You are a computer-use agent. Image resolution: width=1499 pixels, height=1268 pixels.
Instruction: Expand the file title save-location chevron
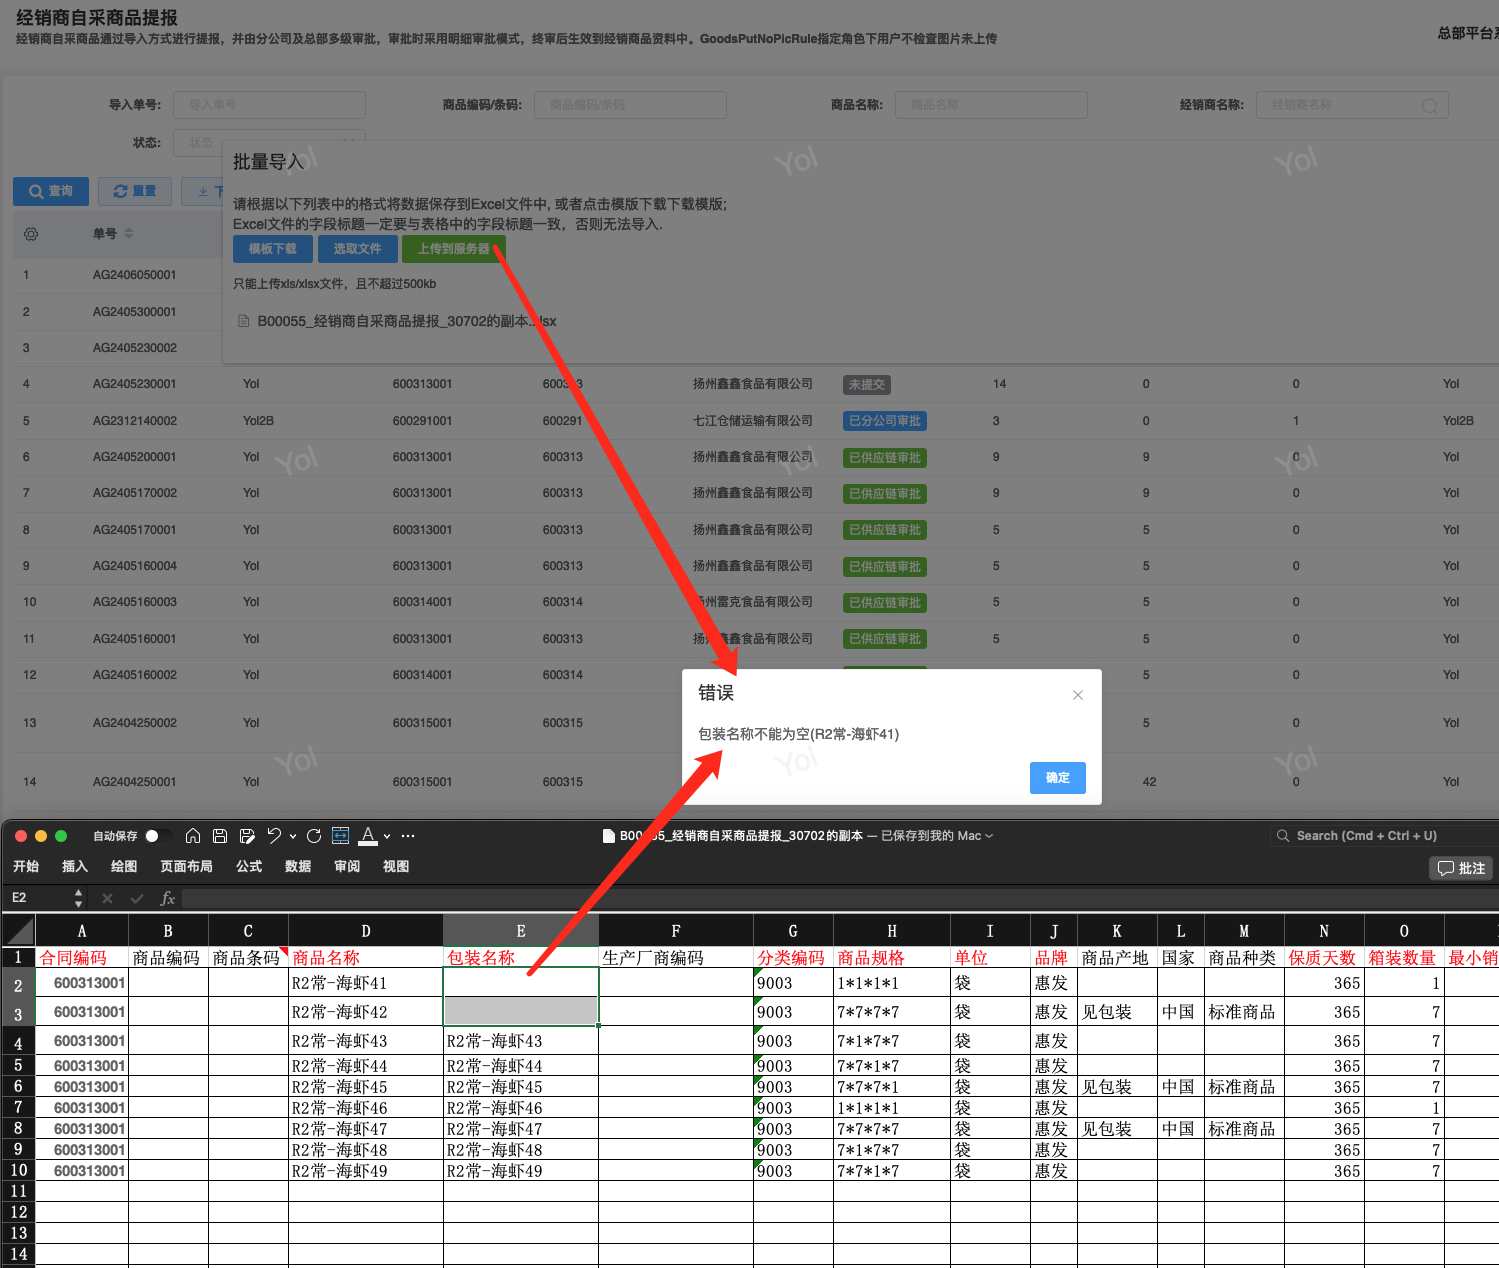click(x=990, y=836)
